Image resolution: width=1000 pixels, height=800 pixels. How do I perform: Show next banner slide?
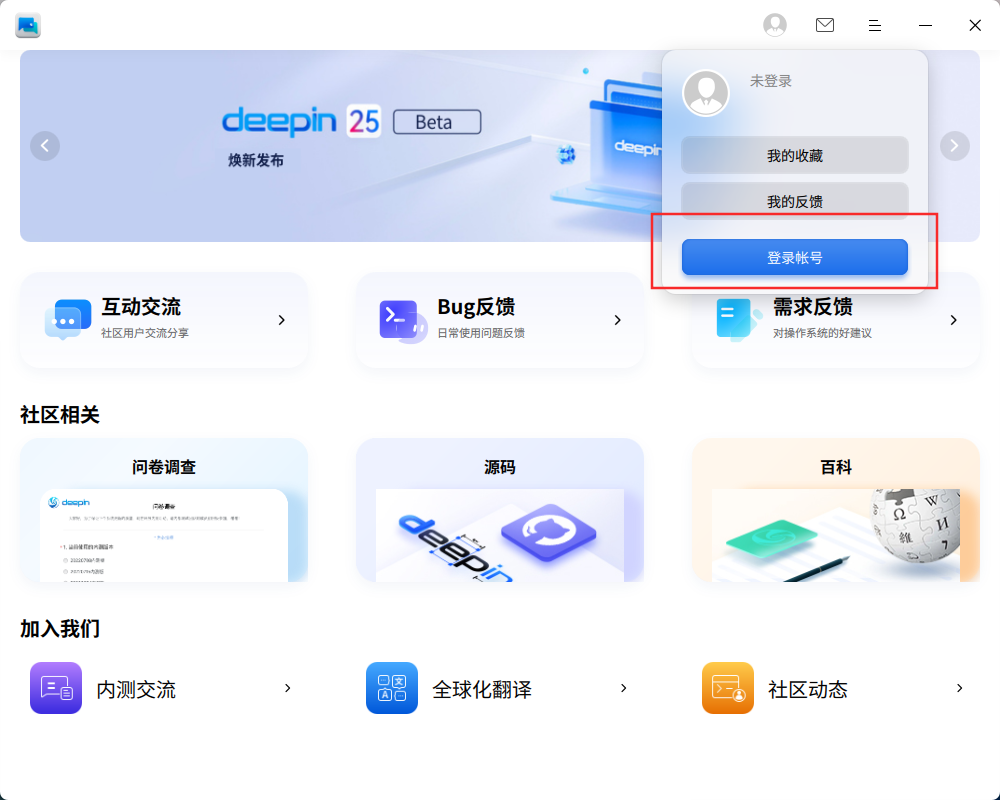955,146
